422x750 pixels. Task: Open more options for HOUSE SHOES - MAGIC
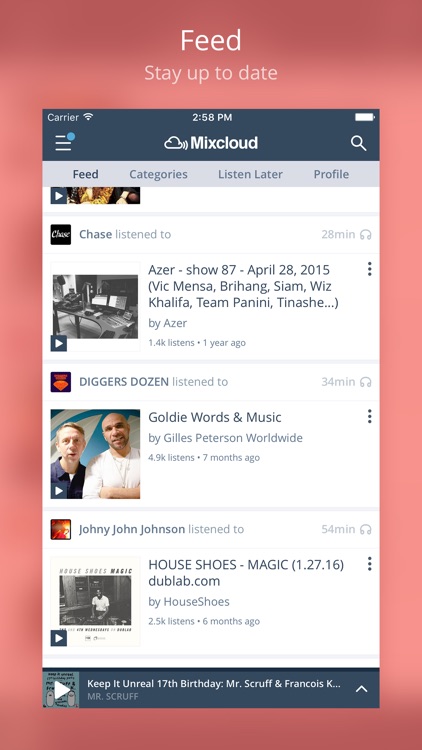pos(369,564)
